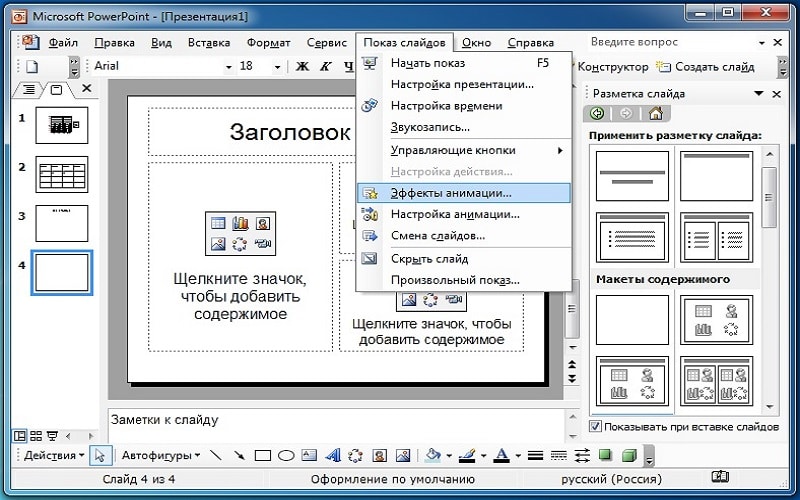
Task: Open the Файл menu
Action: click(x=63, y=43)
